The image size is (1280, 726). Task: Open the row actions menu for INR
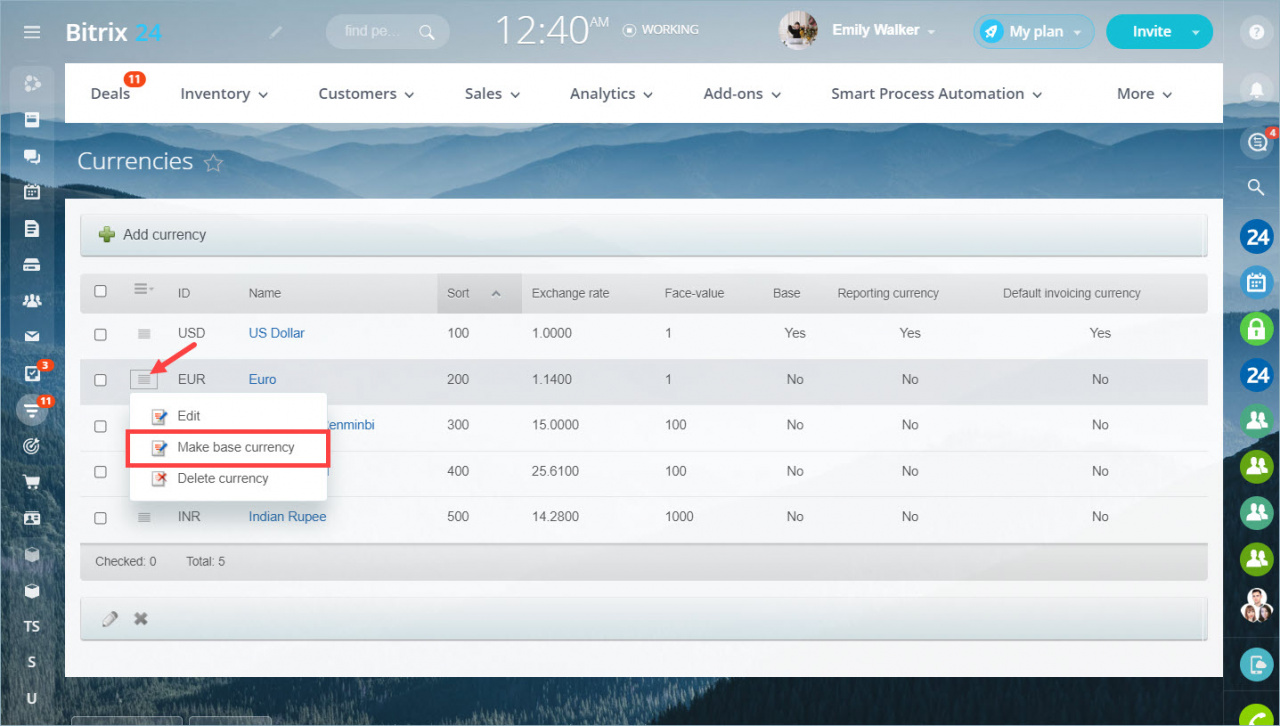click(144, 517)
